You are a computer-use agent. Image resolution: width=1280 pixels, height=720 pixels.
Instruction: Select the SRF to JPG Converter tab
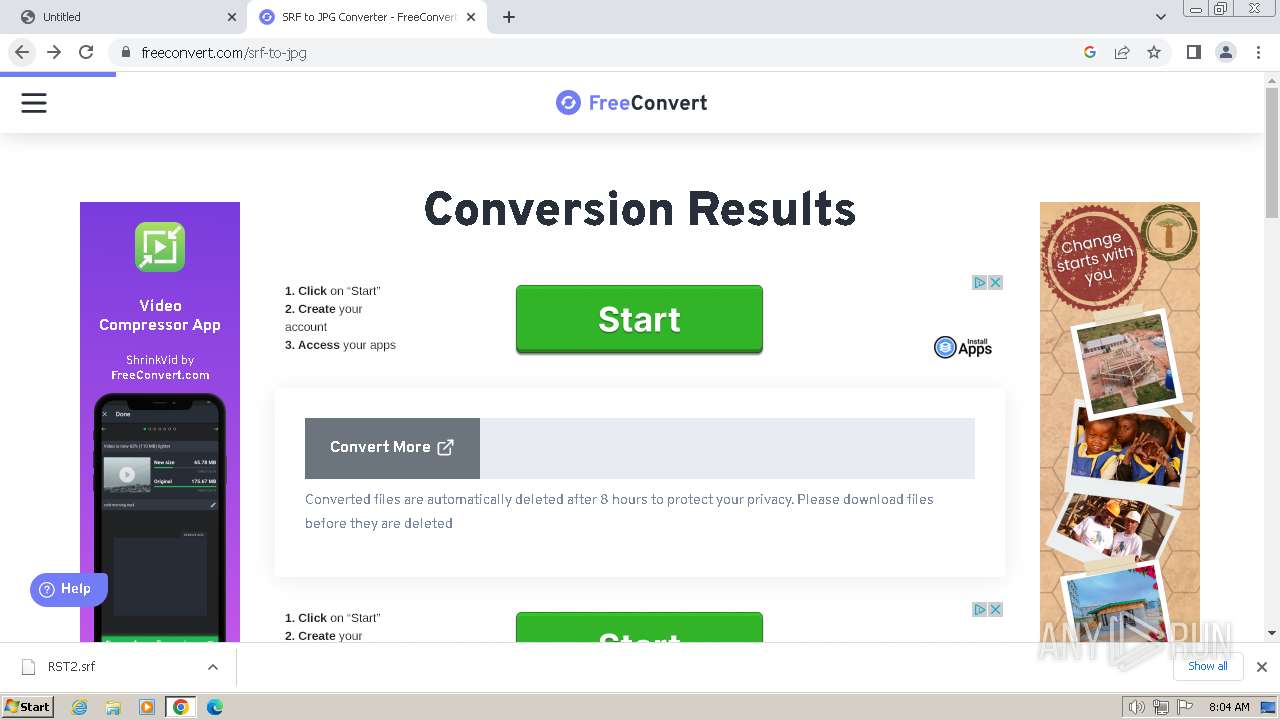coord(368,17)
